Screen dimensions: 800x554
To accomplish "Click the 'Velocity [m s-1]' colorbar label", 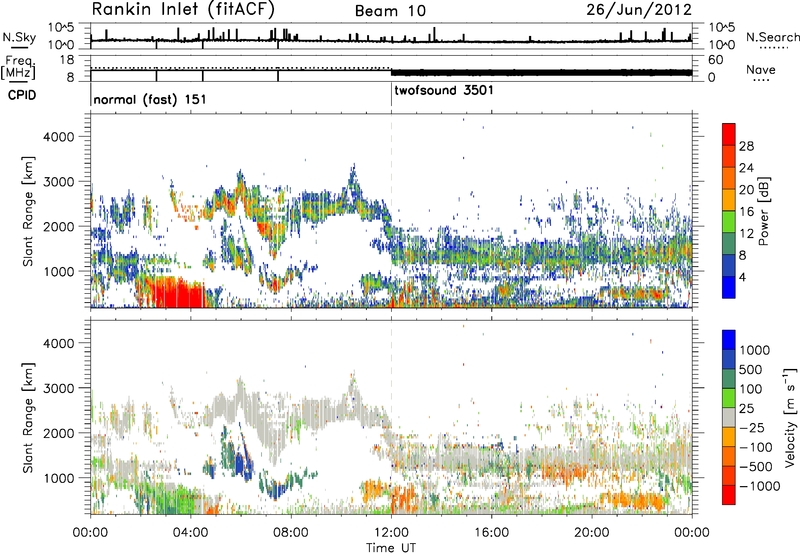I will (x=790, y=417).
